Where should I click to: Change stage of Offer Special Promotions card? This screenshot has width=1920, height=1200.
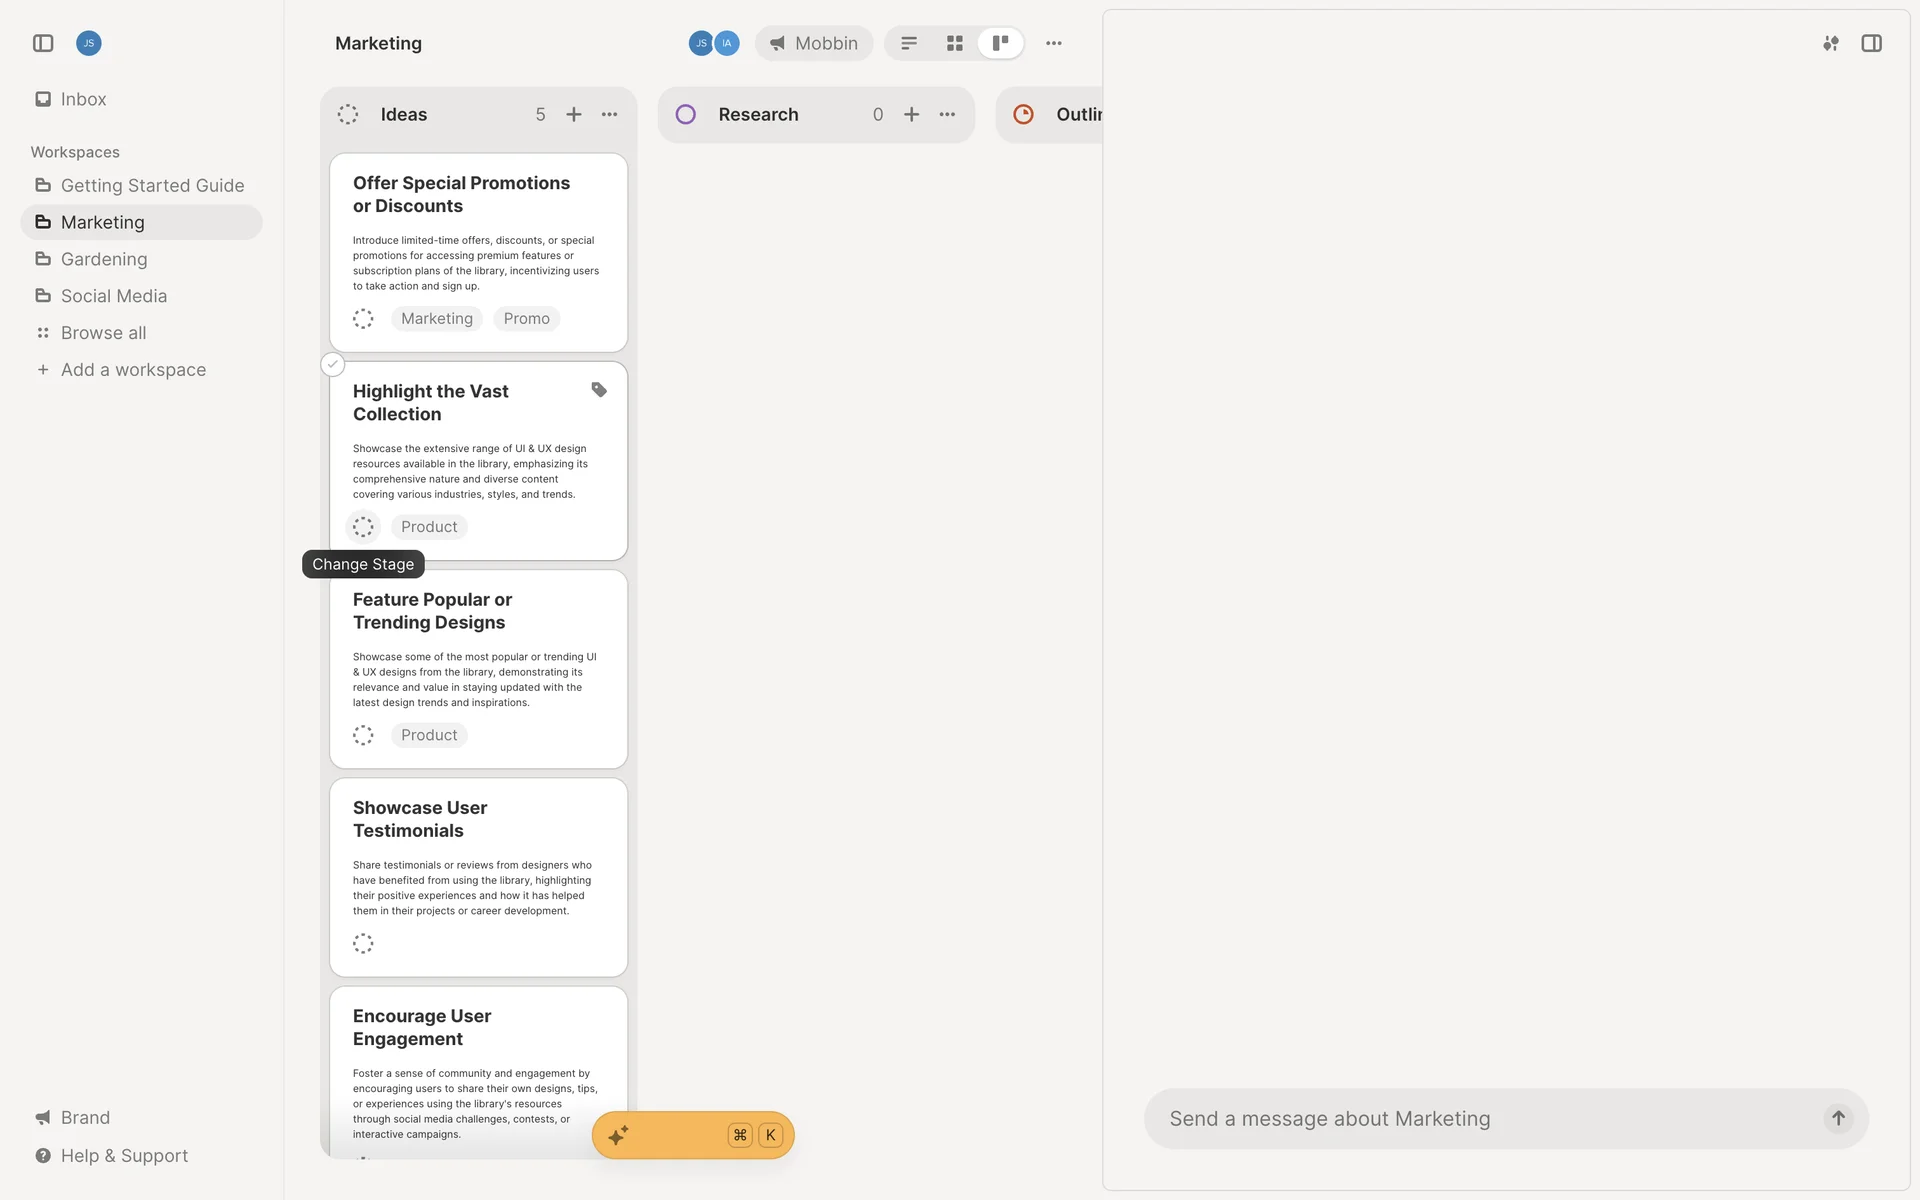tap(363, 319)
